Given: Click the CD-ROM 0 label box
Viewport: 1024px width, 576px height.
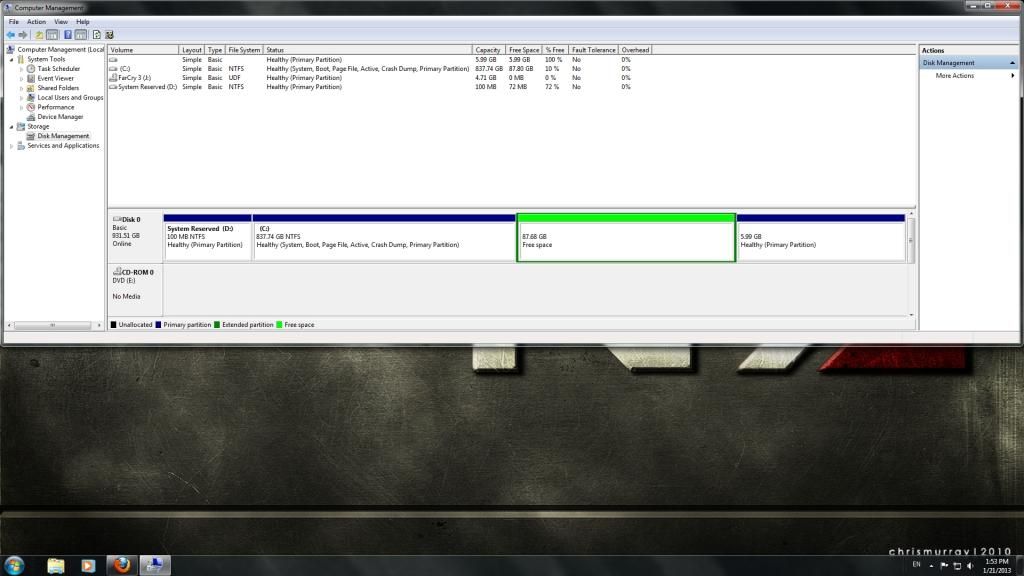Looking at the screenshot, I should [x=135, y=289].
